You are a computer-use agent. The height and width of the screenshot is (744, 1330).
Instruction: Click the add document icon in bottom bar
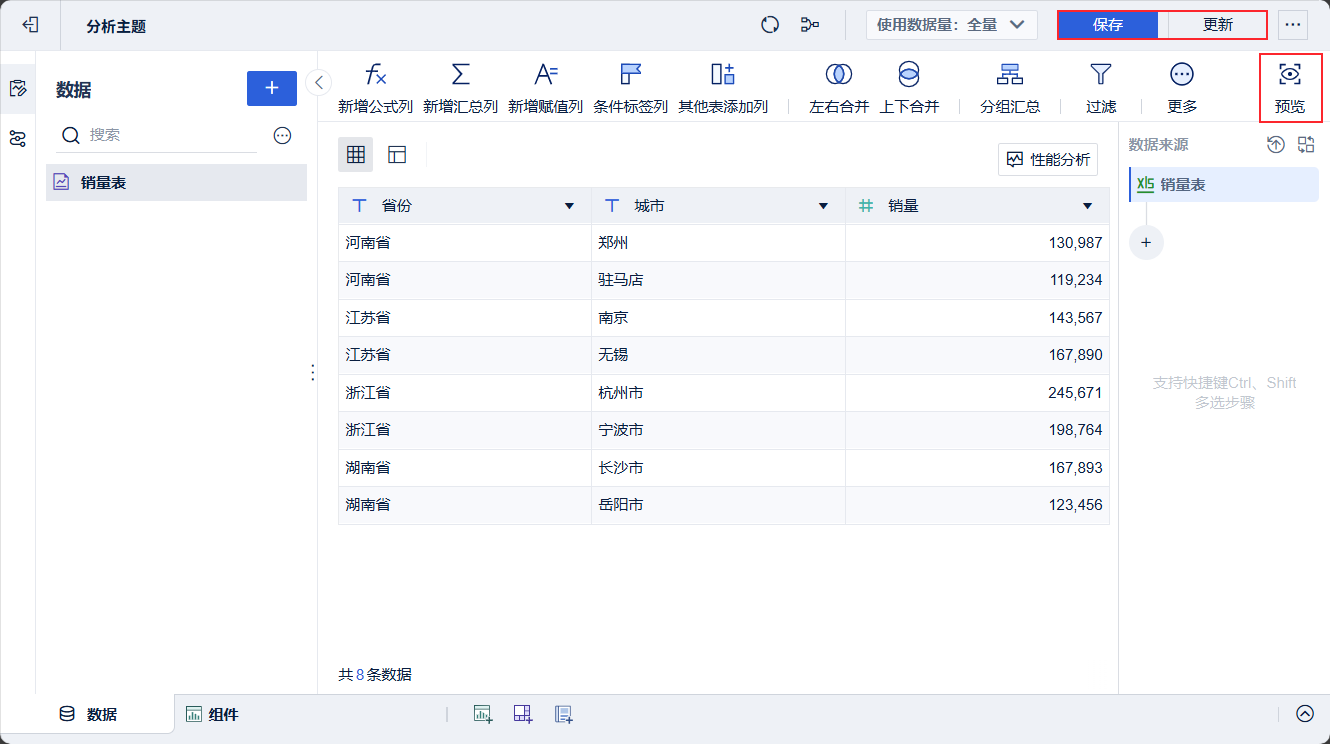[564, 714]
